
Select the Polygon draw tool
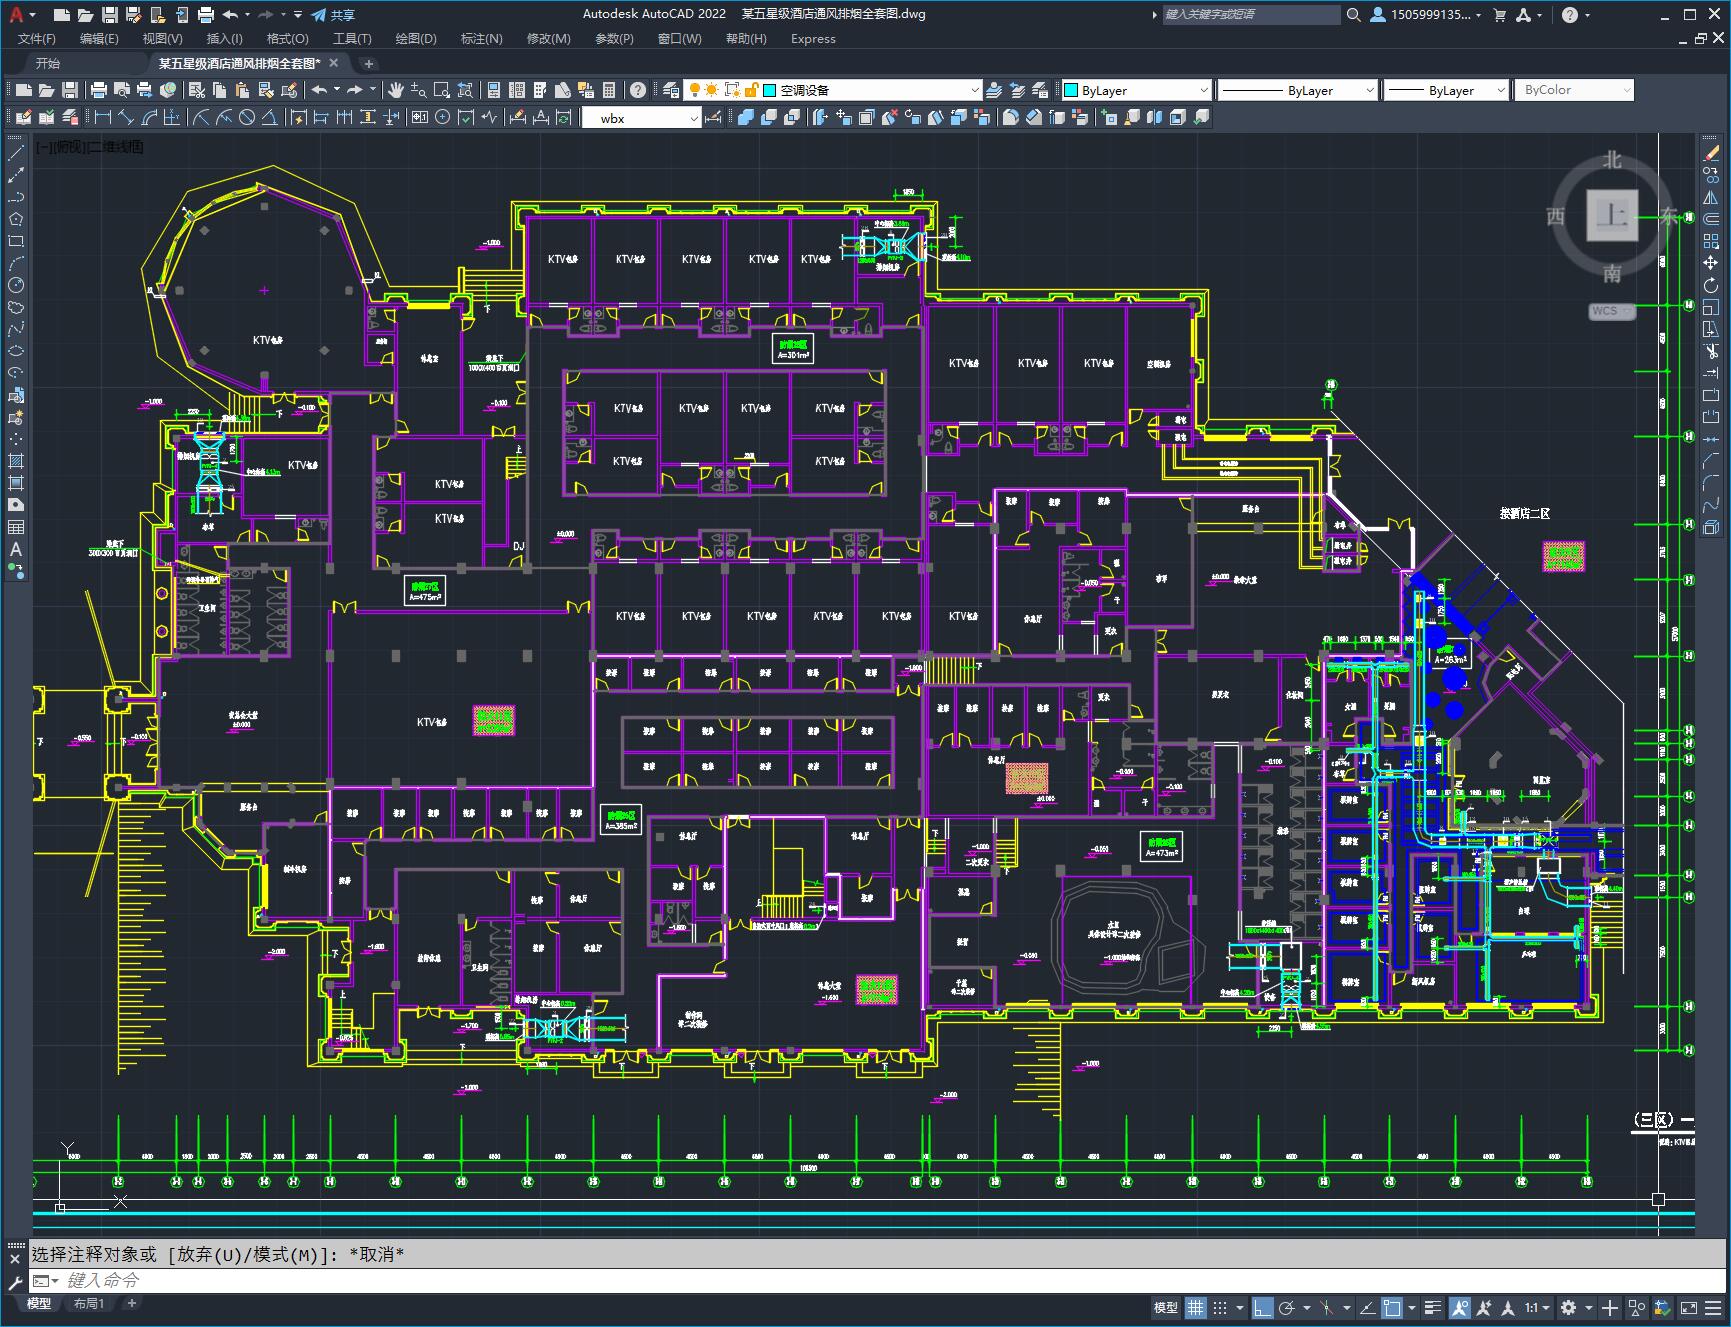16,219
